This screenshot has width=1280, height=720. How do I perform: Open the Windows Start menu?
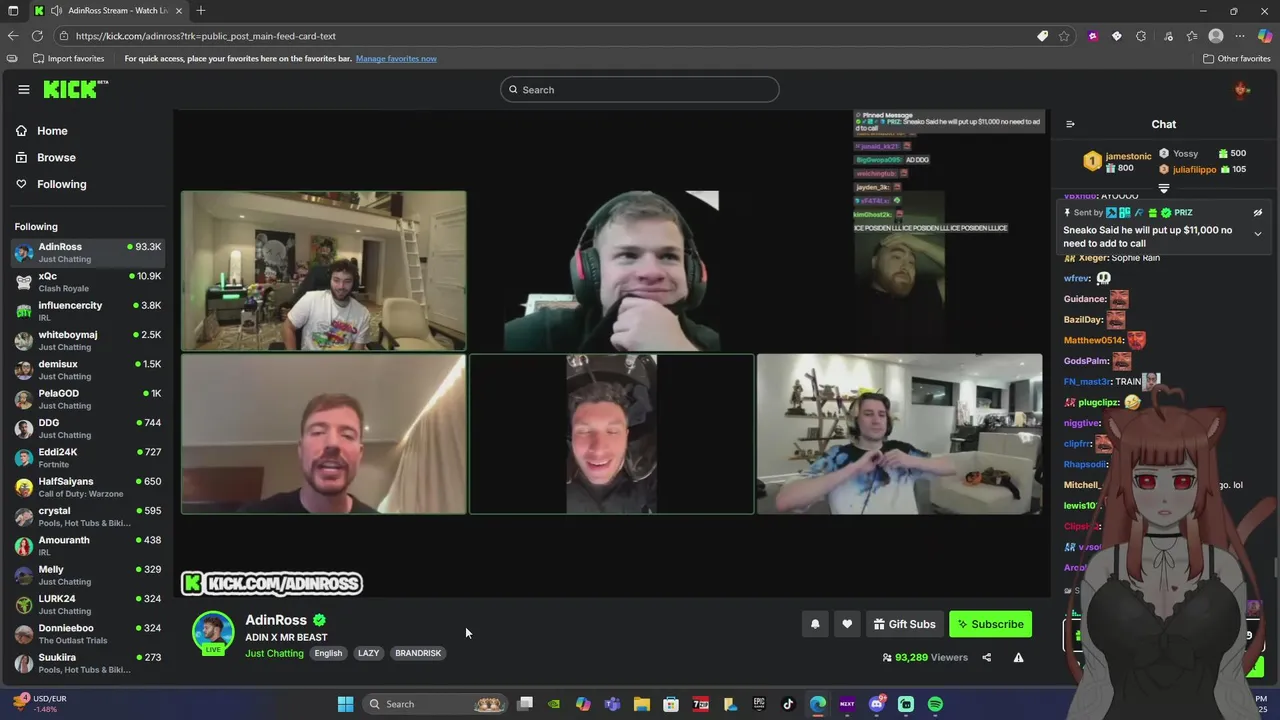click(345, 704)
